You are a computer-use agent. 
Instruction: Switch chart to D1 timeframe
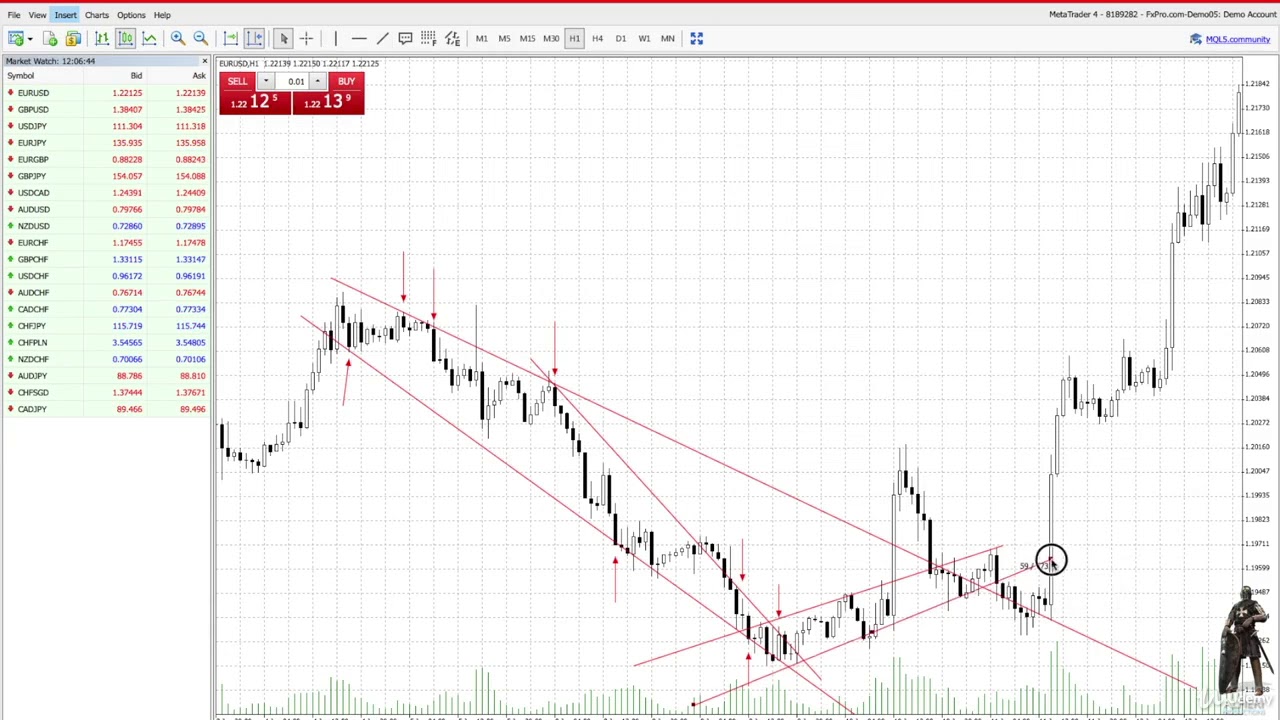point(620,38)
